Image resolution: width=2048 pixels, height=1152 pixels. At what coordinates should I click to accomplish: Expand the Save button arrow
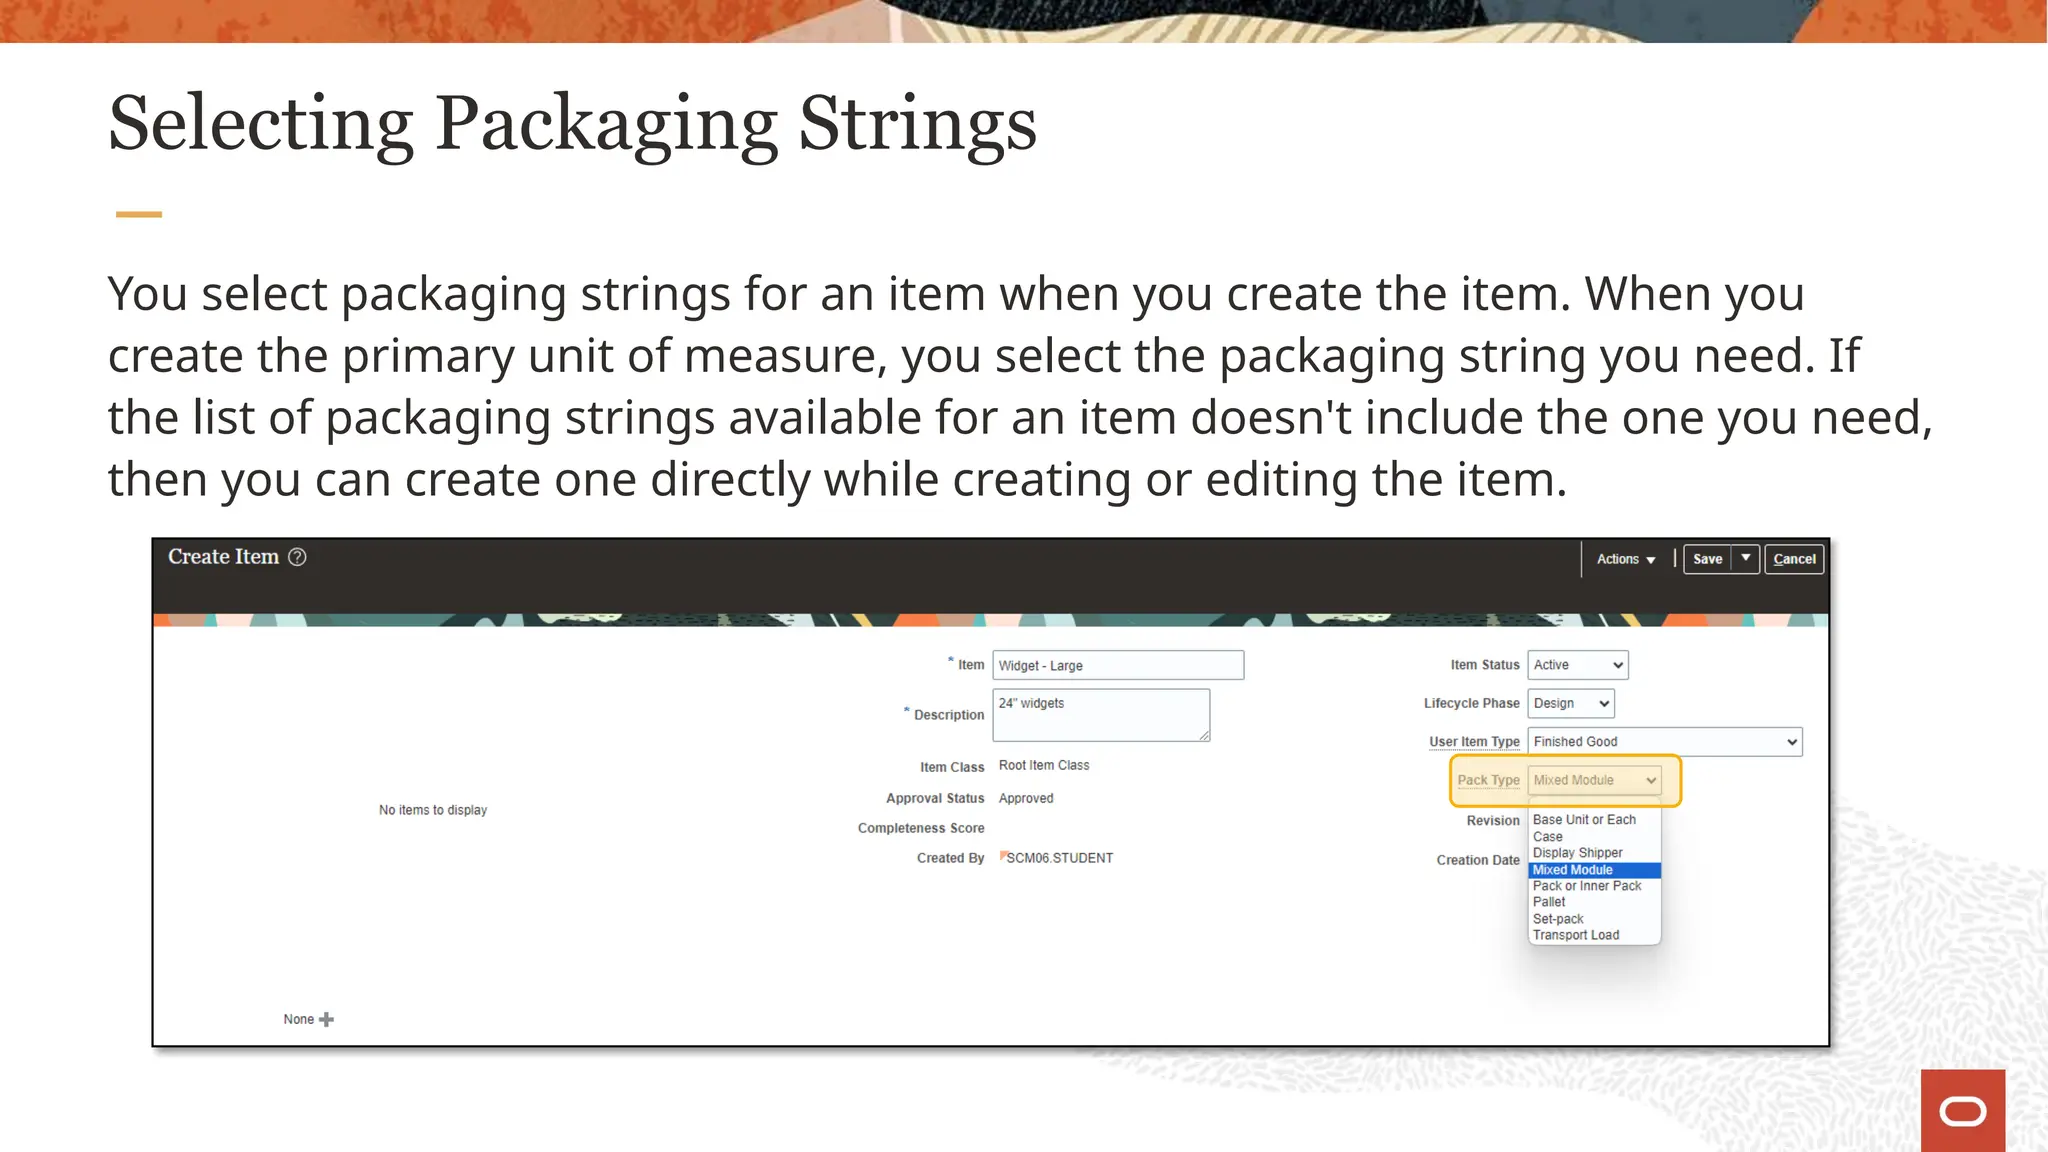pos(1746,558)
